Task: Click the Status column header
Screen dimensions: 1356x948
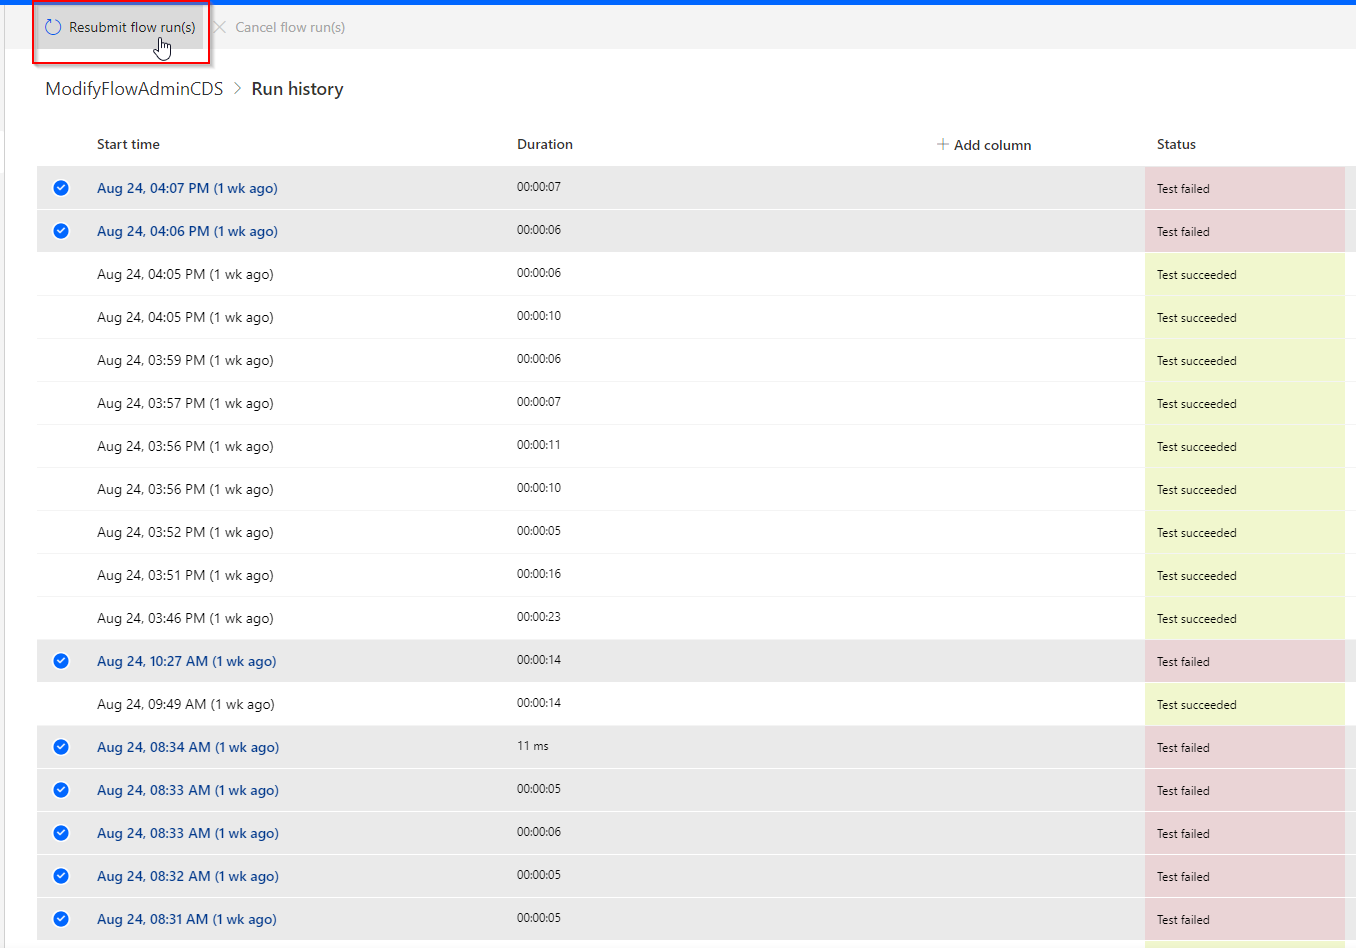Action: point(1176,144)
